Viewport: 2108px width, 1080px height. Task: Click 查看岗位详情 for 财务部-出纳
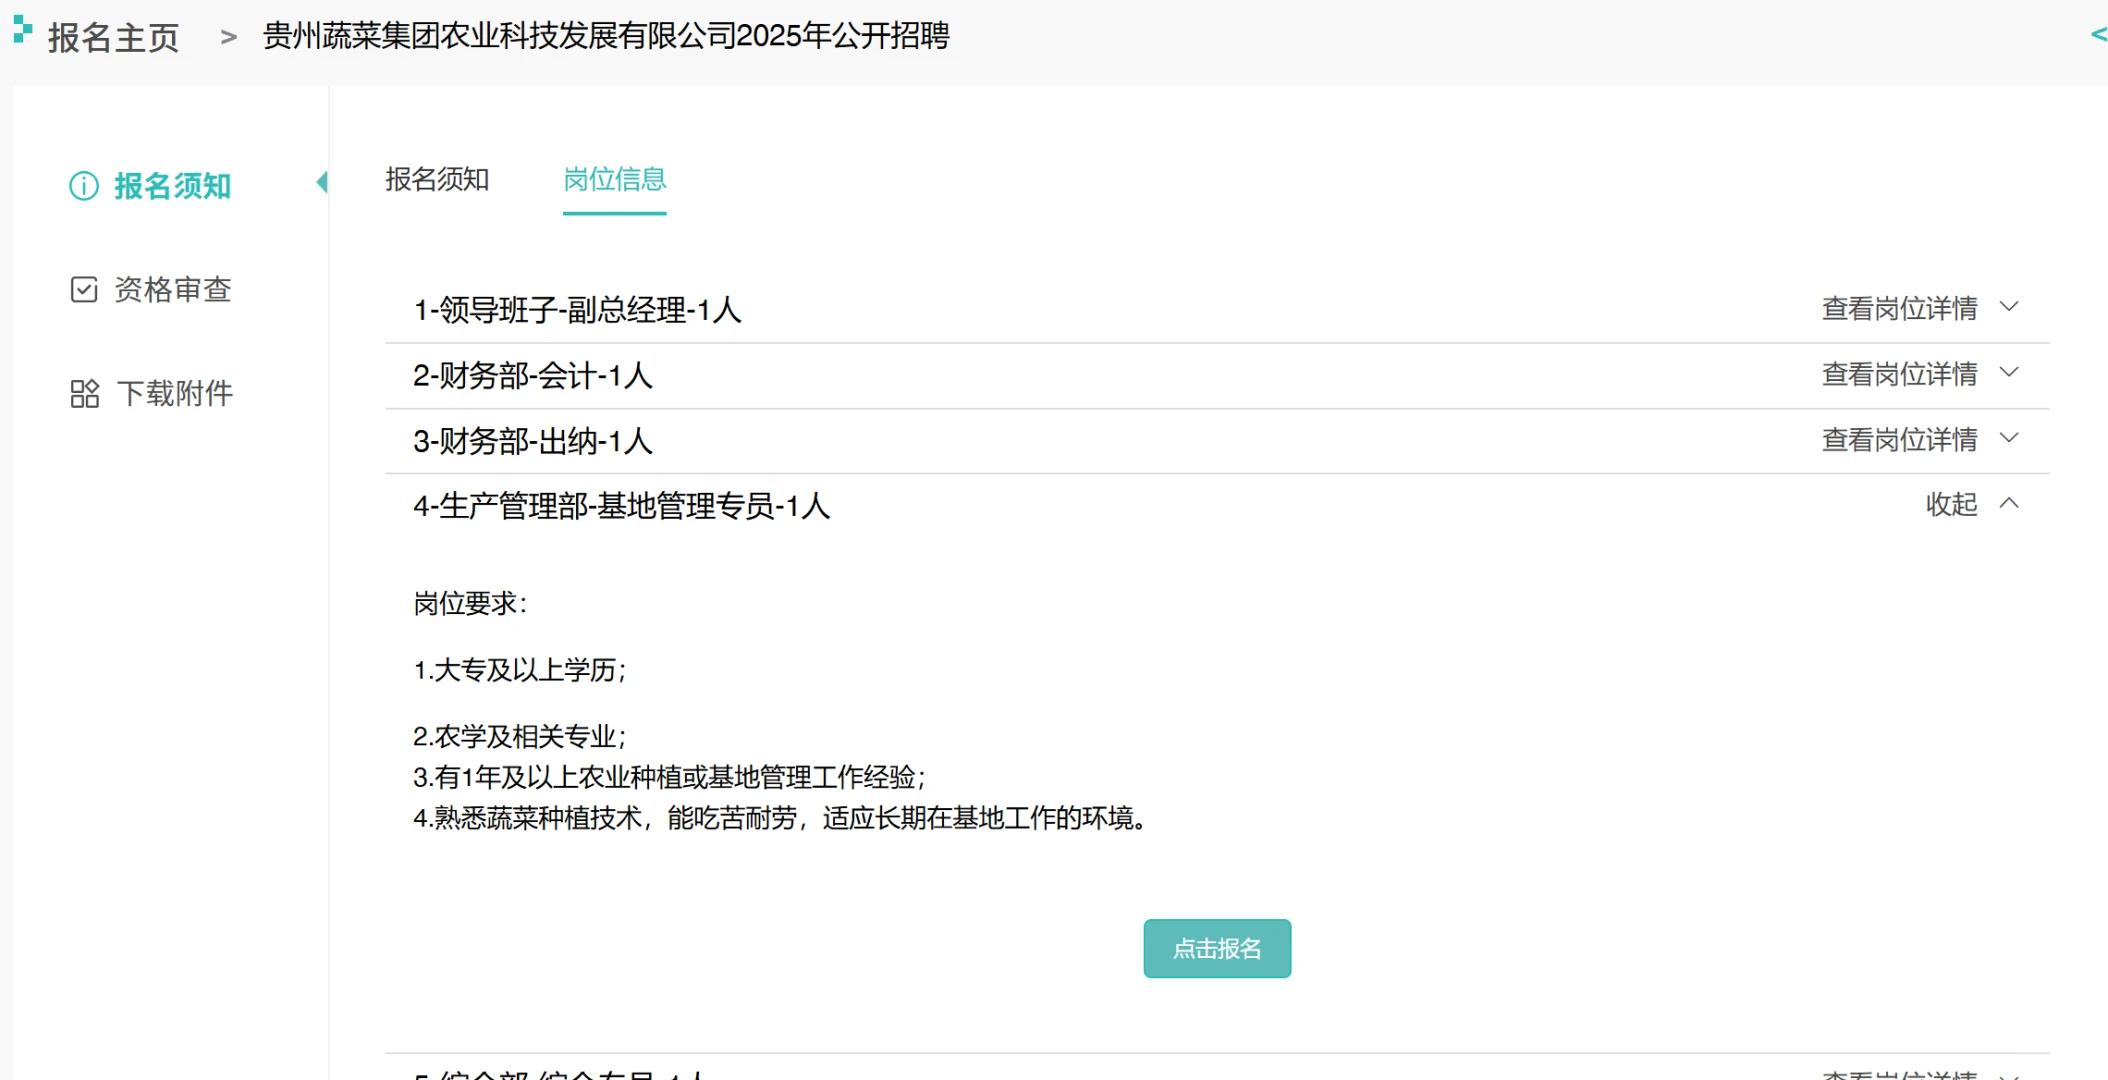click(x=1899, y=439)
